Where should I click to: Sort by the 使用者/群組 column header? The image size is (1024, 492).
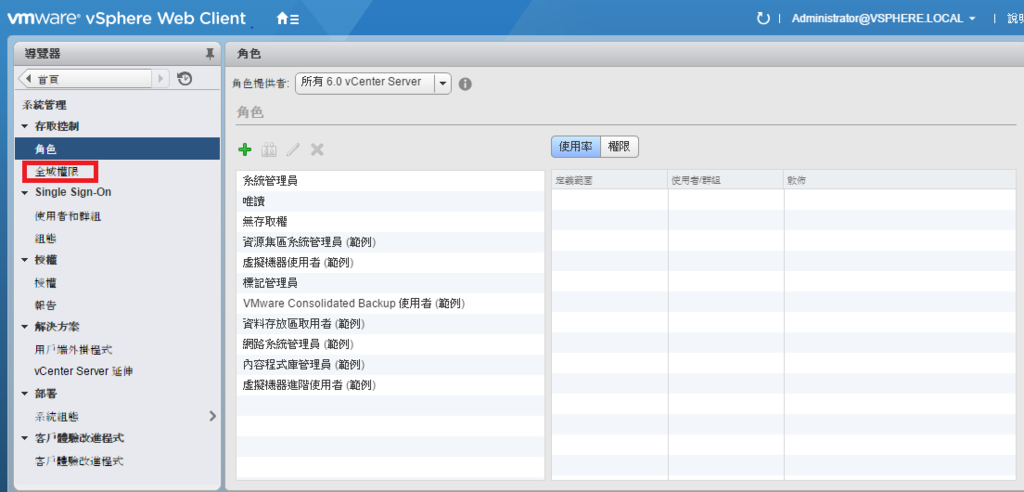point(726,180)
